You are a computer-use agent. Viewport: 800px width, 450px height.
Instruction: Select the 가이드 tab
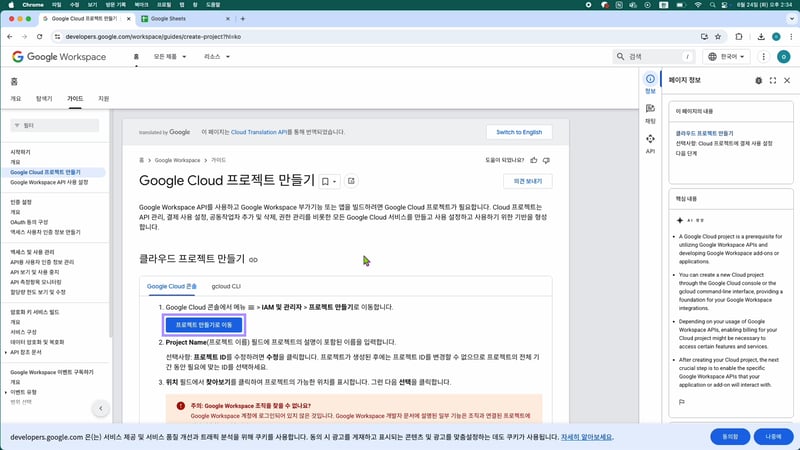tap(75, 98)
